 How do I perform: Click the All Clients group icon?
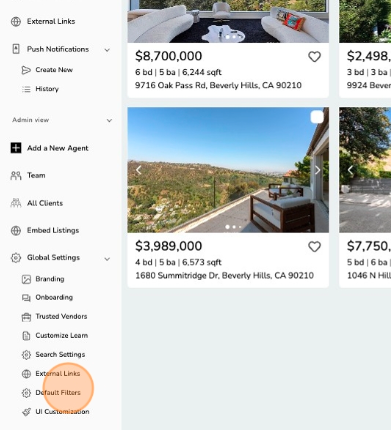[16, 203]
